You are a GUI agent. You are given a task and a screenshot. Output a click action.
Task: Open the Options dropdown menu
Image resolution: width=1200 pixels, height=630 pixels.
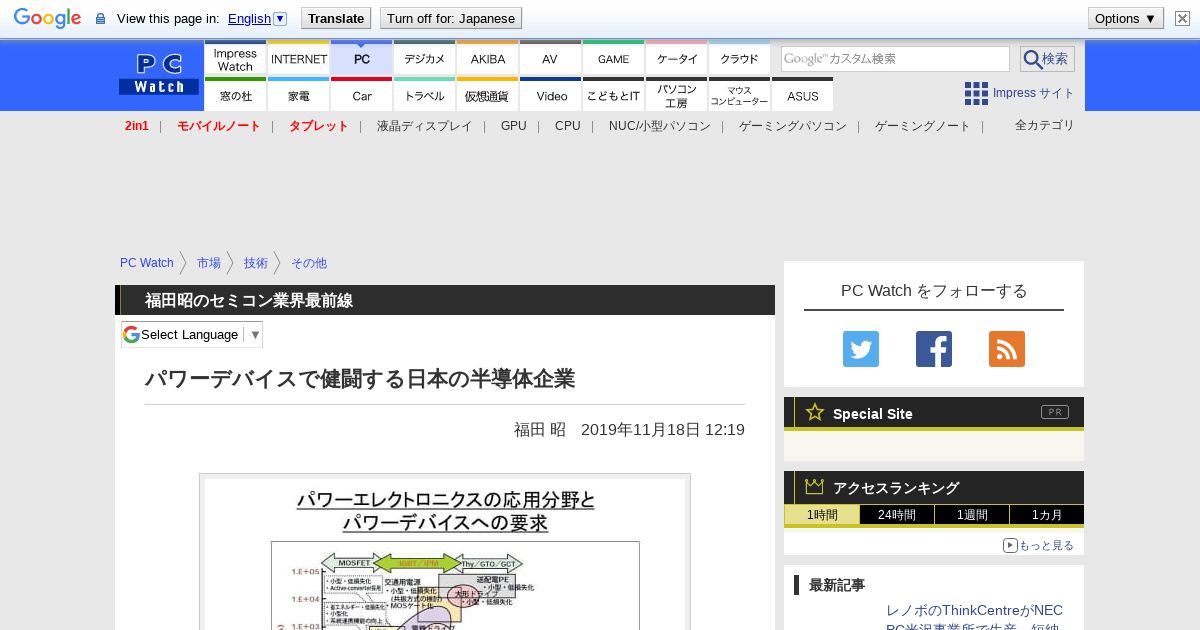pos(1125,18)
